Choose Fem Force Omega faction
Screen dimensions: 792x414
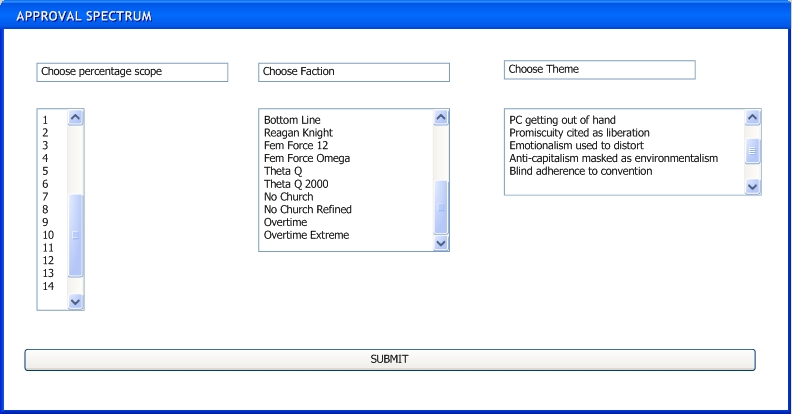[x=307, y=159]
